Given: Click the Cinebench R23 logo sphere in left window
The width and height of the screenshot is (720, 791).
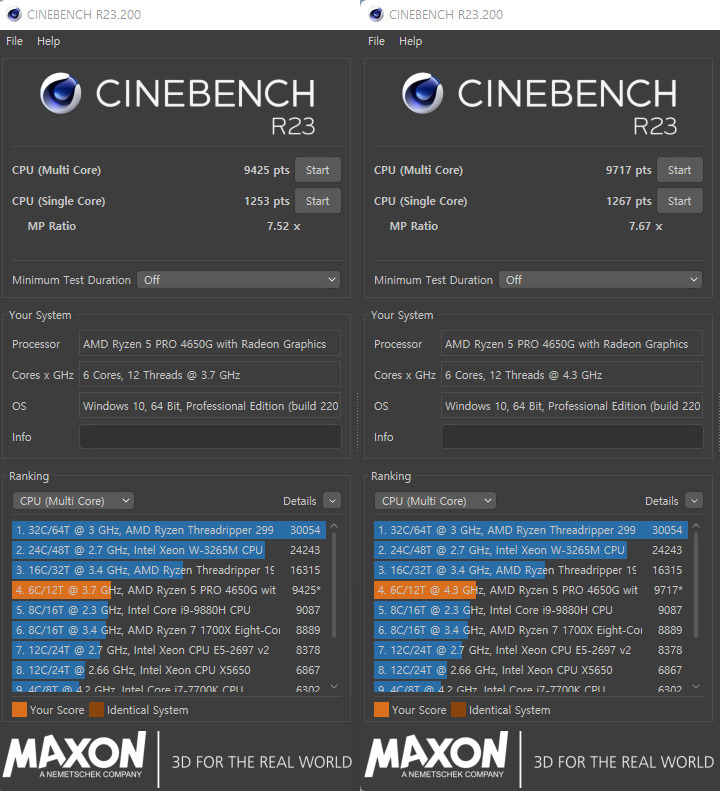Looking at the screenshot, I should (x=61, y=93).
